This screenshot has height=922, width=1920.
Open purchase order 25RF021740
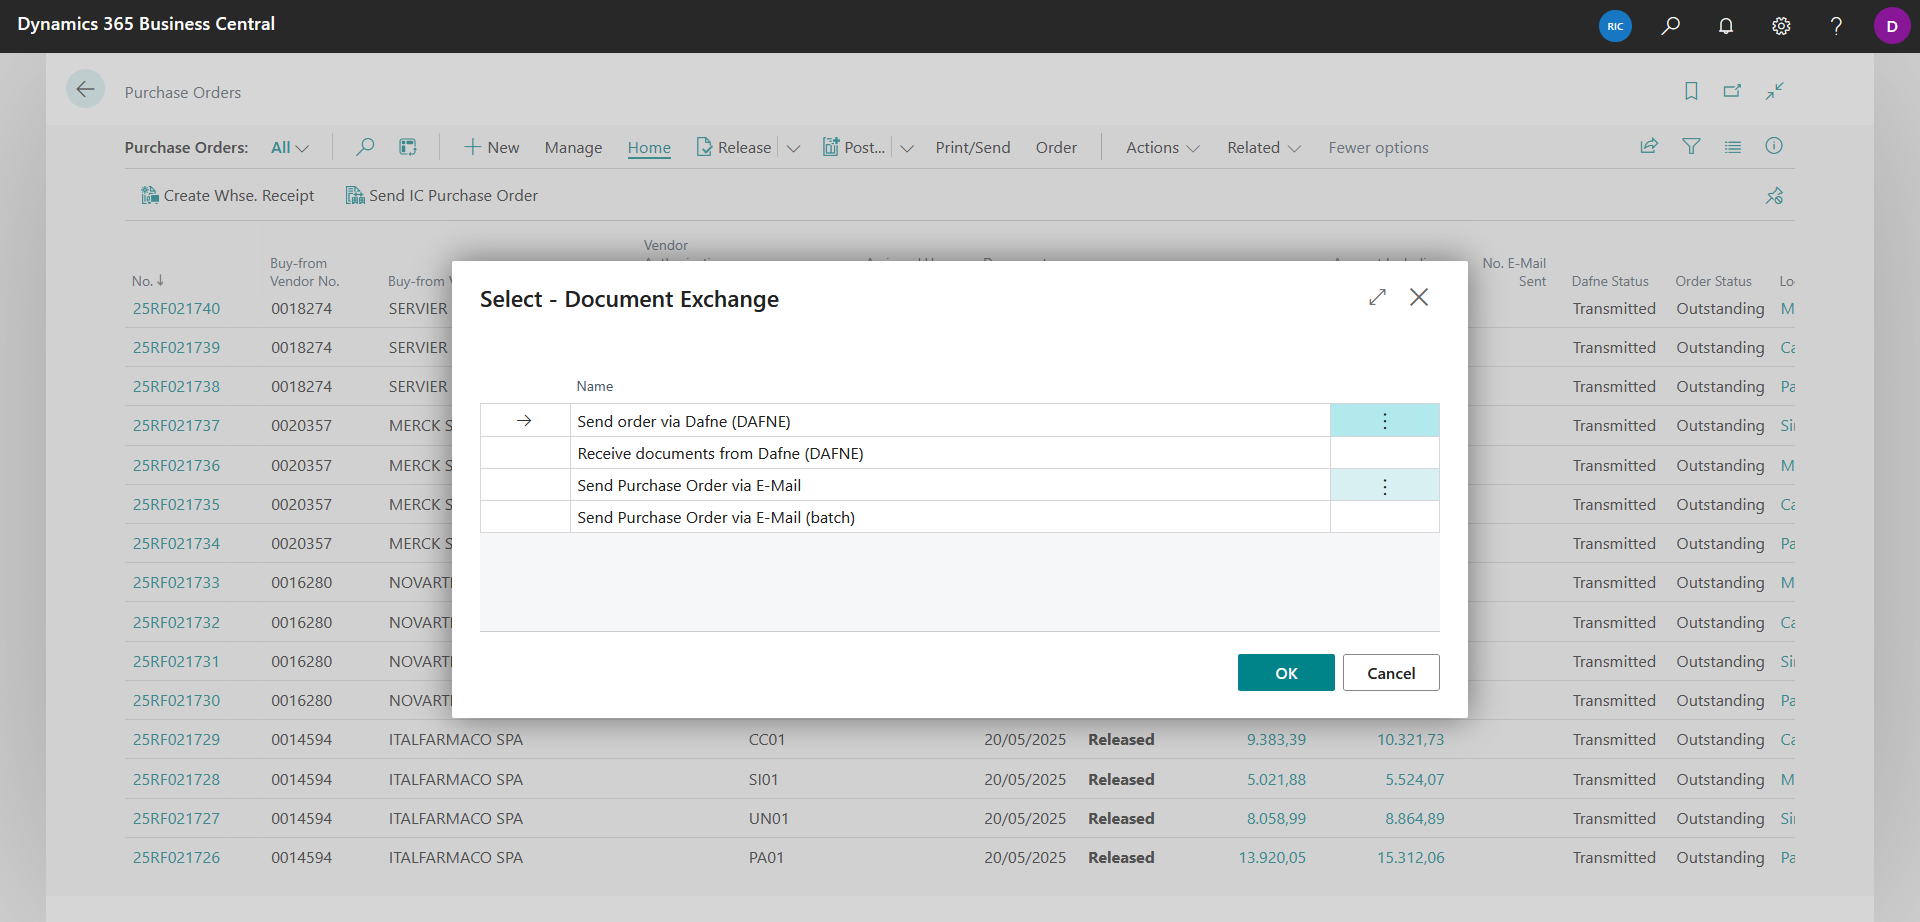[x=177, y=308]
